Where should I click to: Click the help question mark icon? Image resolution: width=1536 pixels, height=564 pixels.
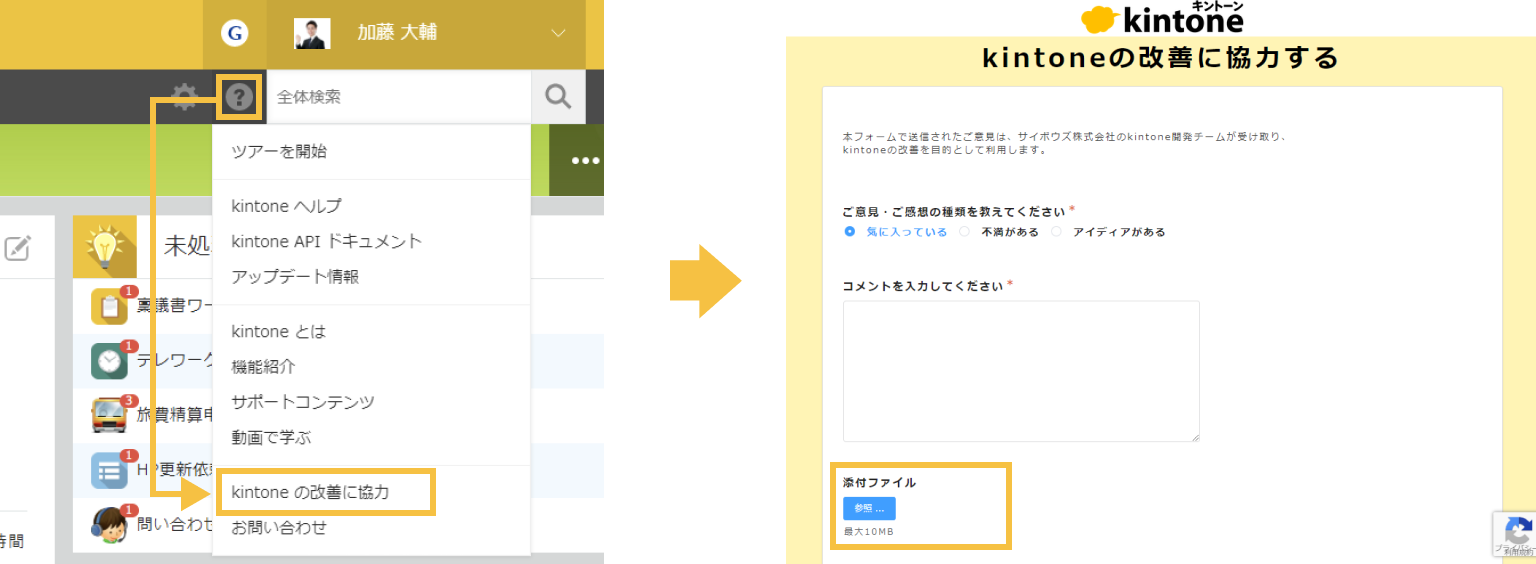tap(238, 97)
